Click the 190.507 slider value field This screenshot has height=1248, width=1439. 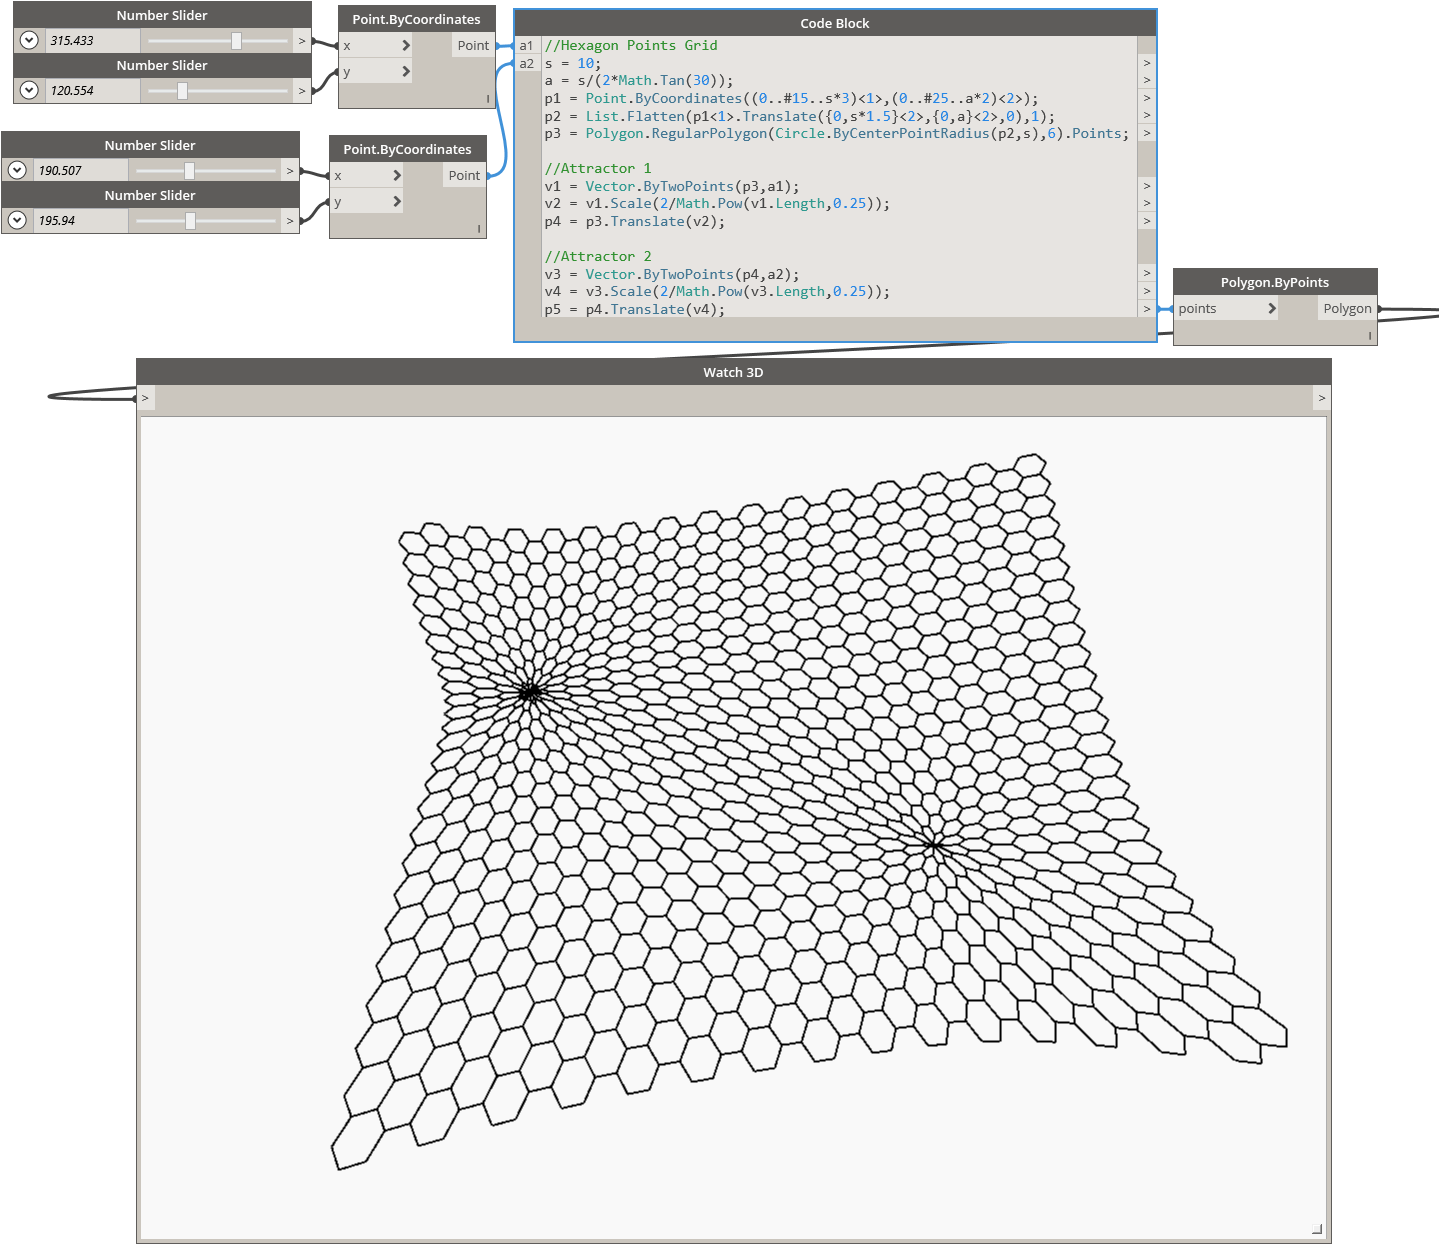click(80, 170)
